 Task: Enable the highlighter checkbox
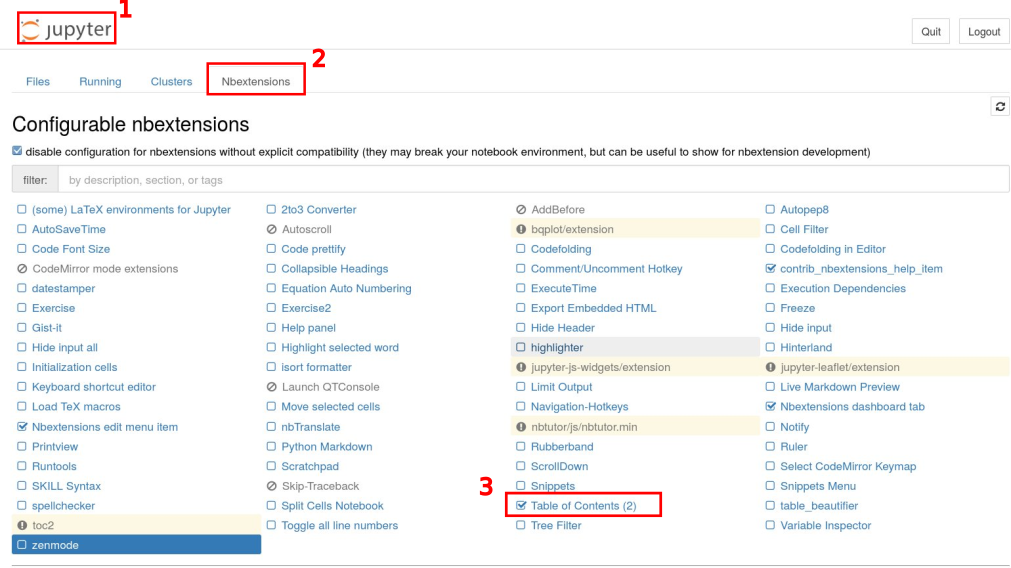coord(520,347)
